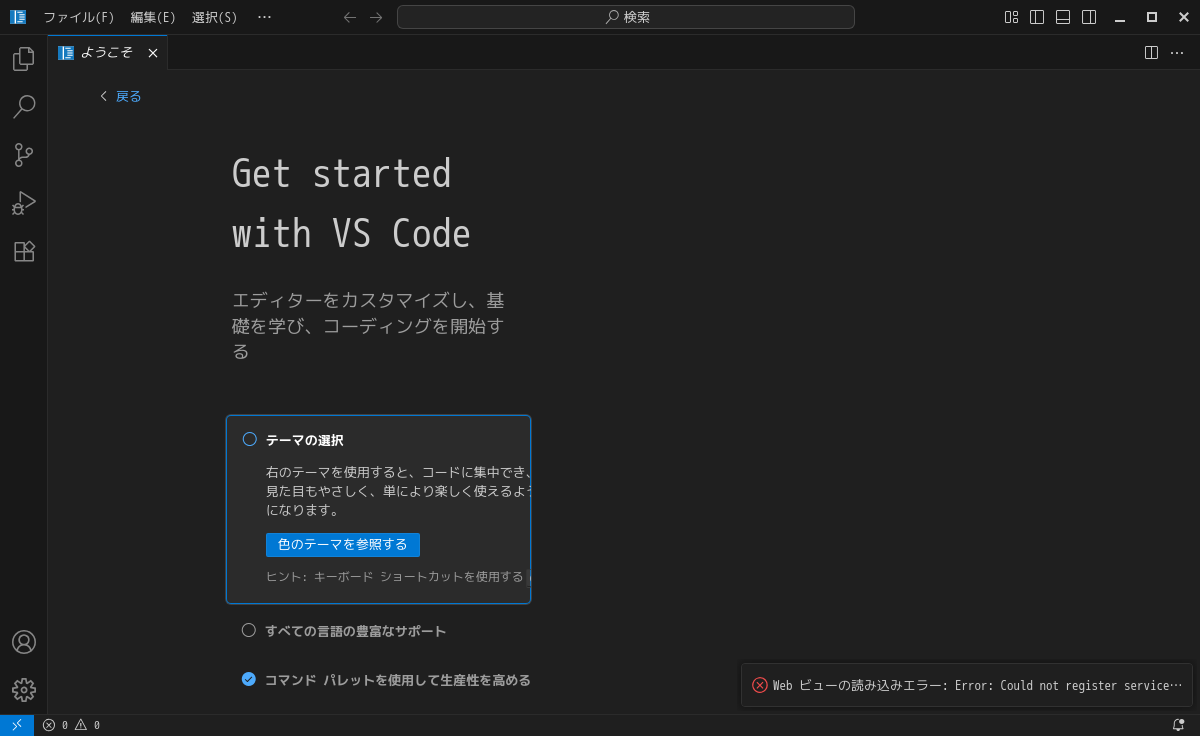Image resolution: width=1200 pixels, height=736 pixels.
Task: Toggle すべての言語の豊富なサポート step circle
Action: 249,630
